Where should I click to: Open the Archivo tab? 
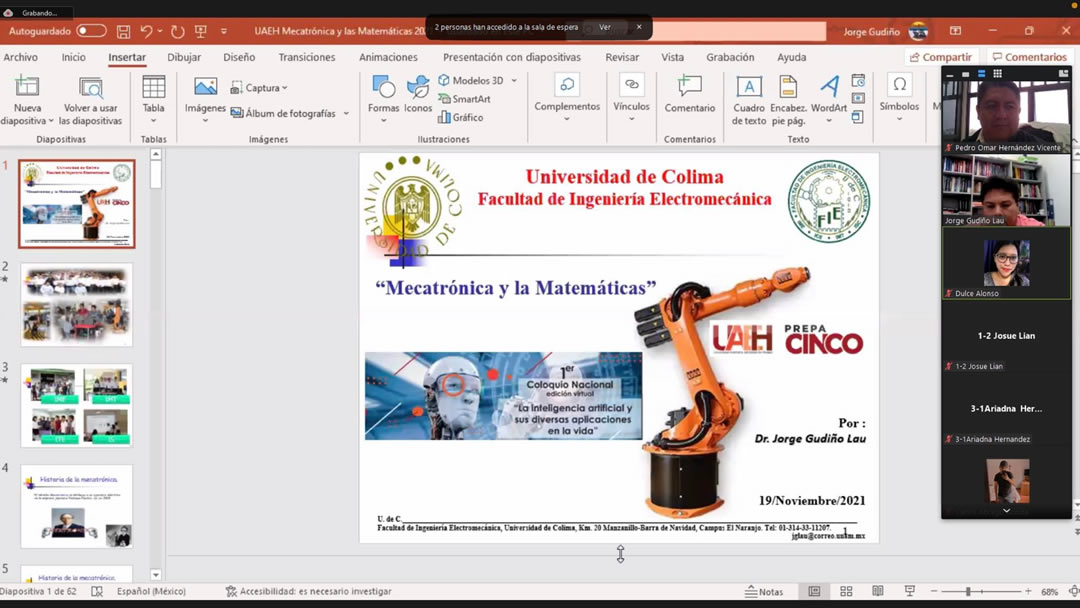[21, 57]
